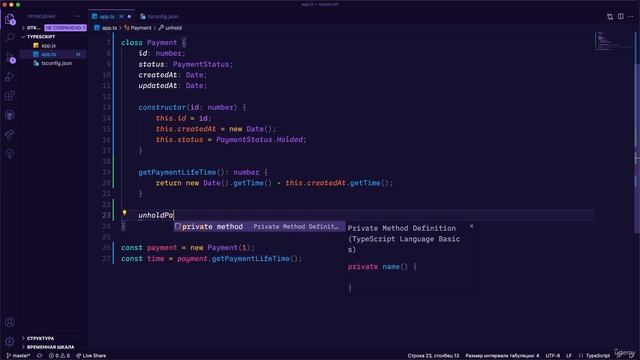
Task: Select TypeScript language mode in status bar
Action: pyautogui.click(x=594, y=356)
